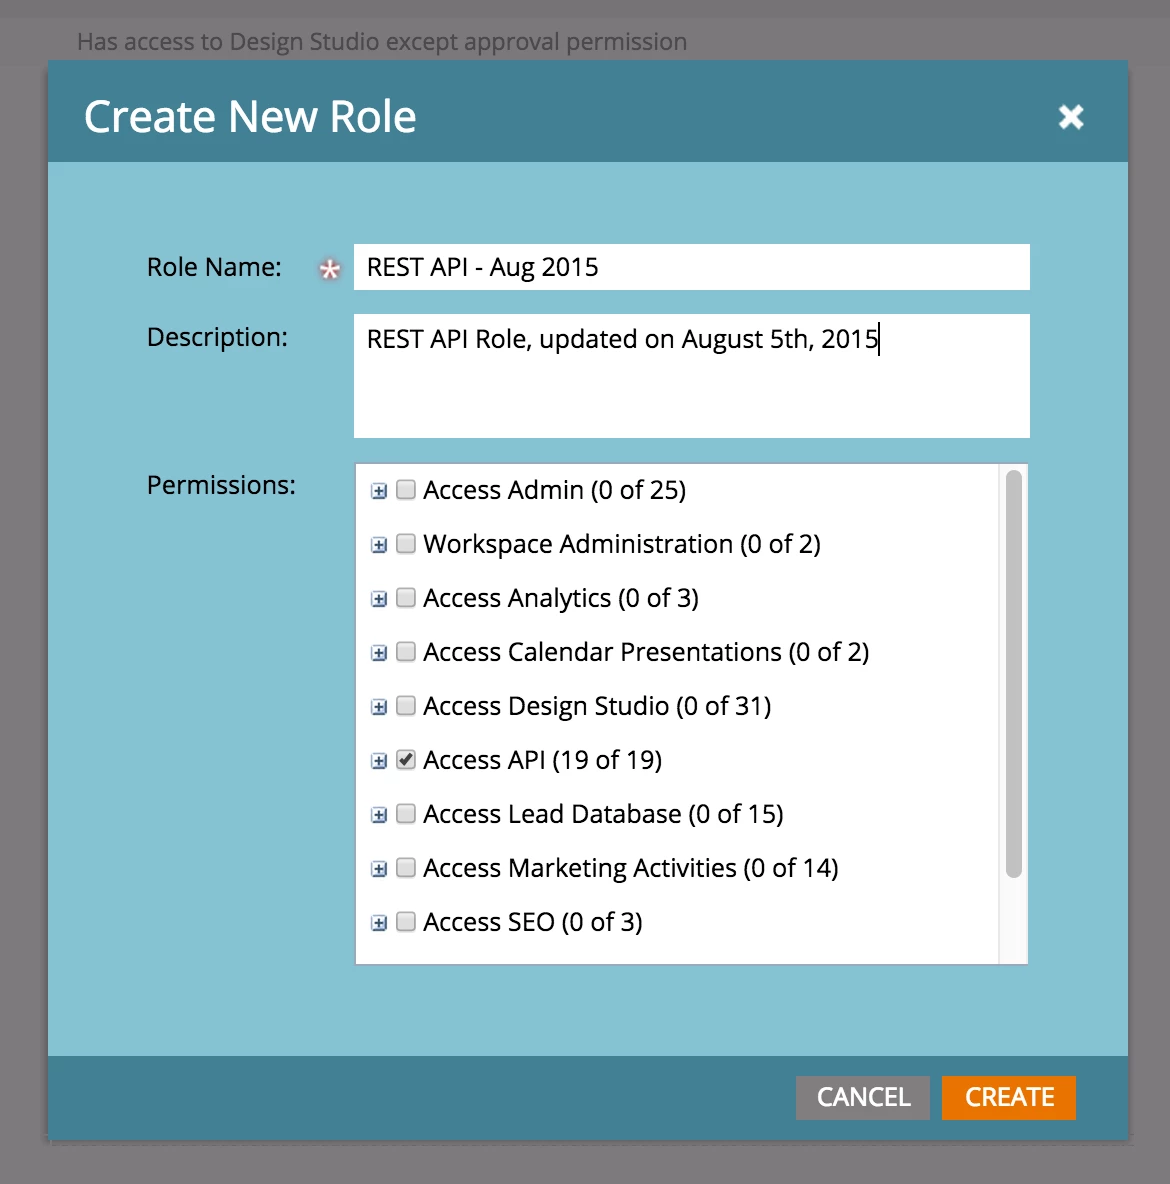This screenshot has width=1170, height=1184.
Task: Click the 'Create New Role' dialog title
Action: point(250,116)
